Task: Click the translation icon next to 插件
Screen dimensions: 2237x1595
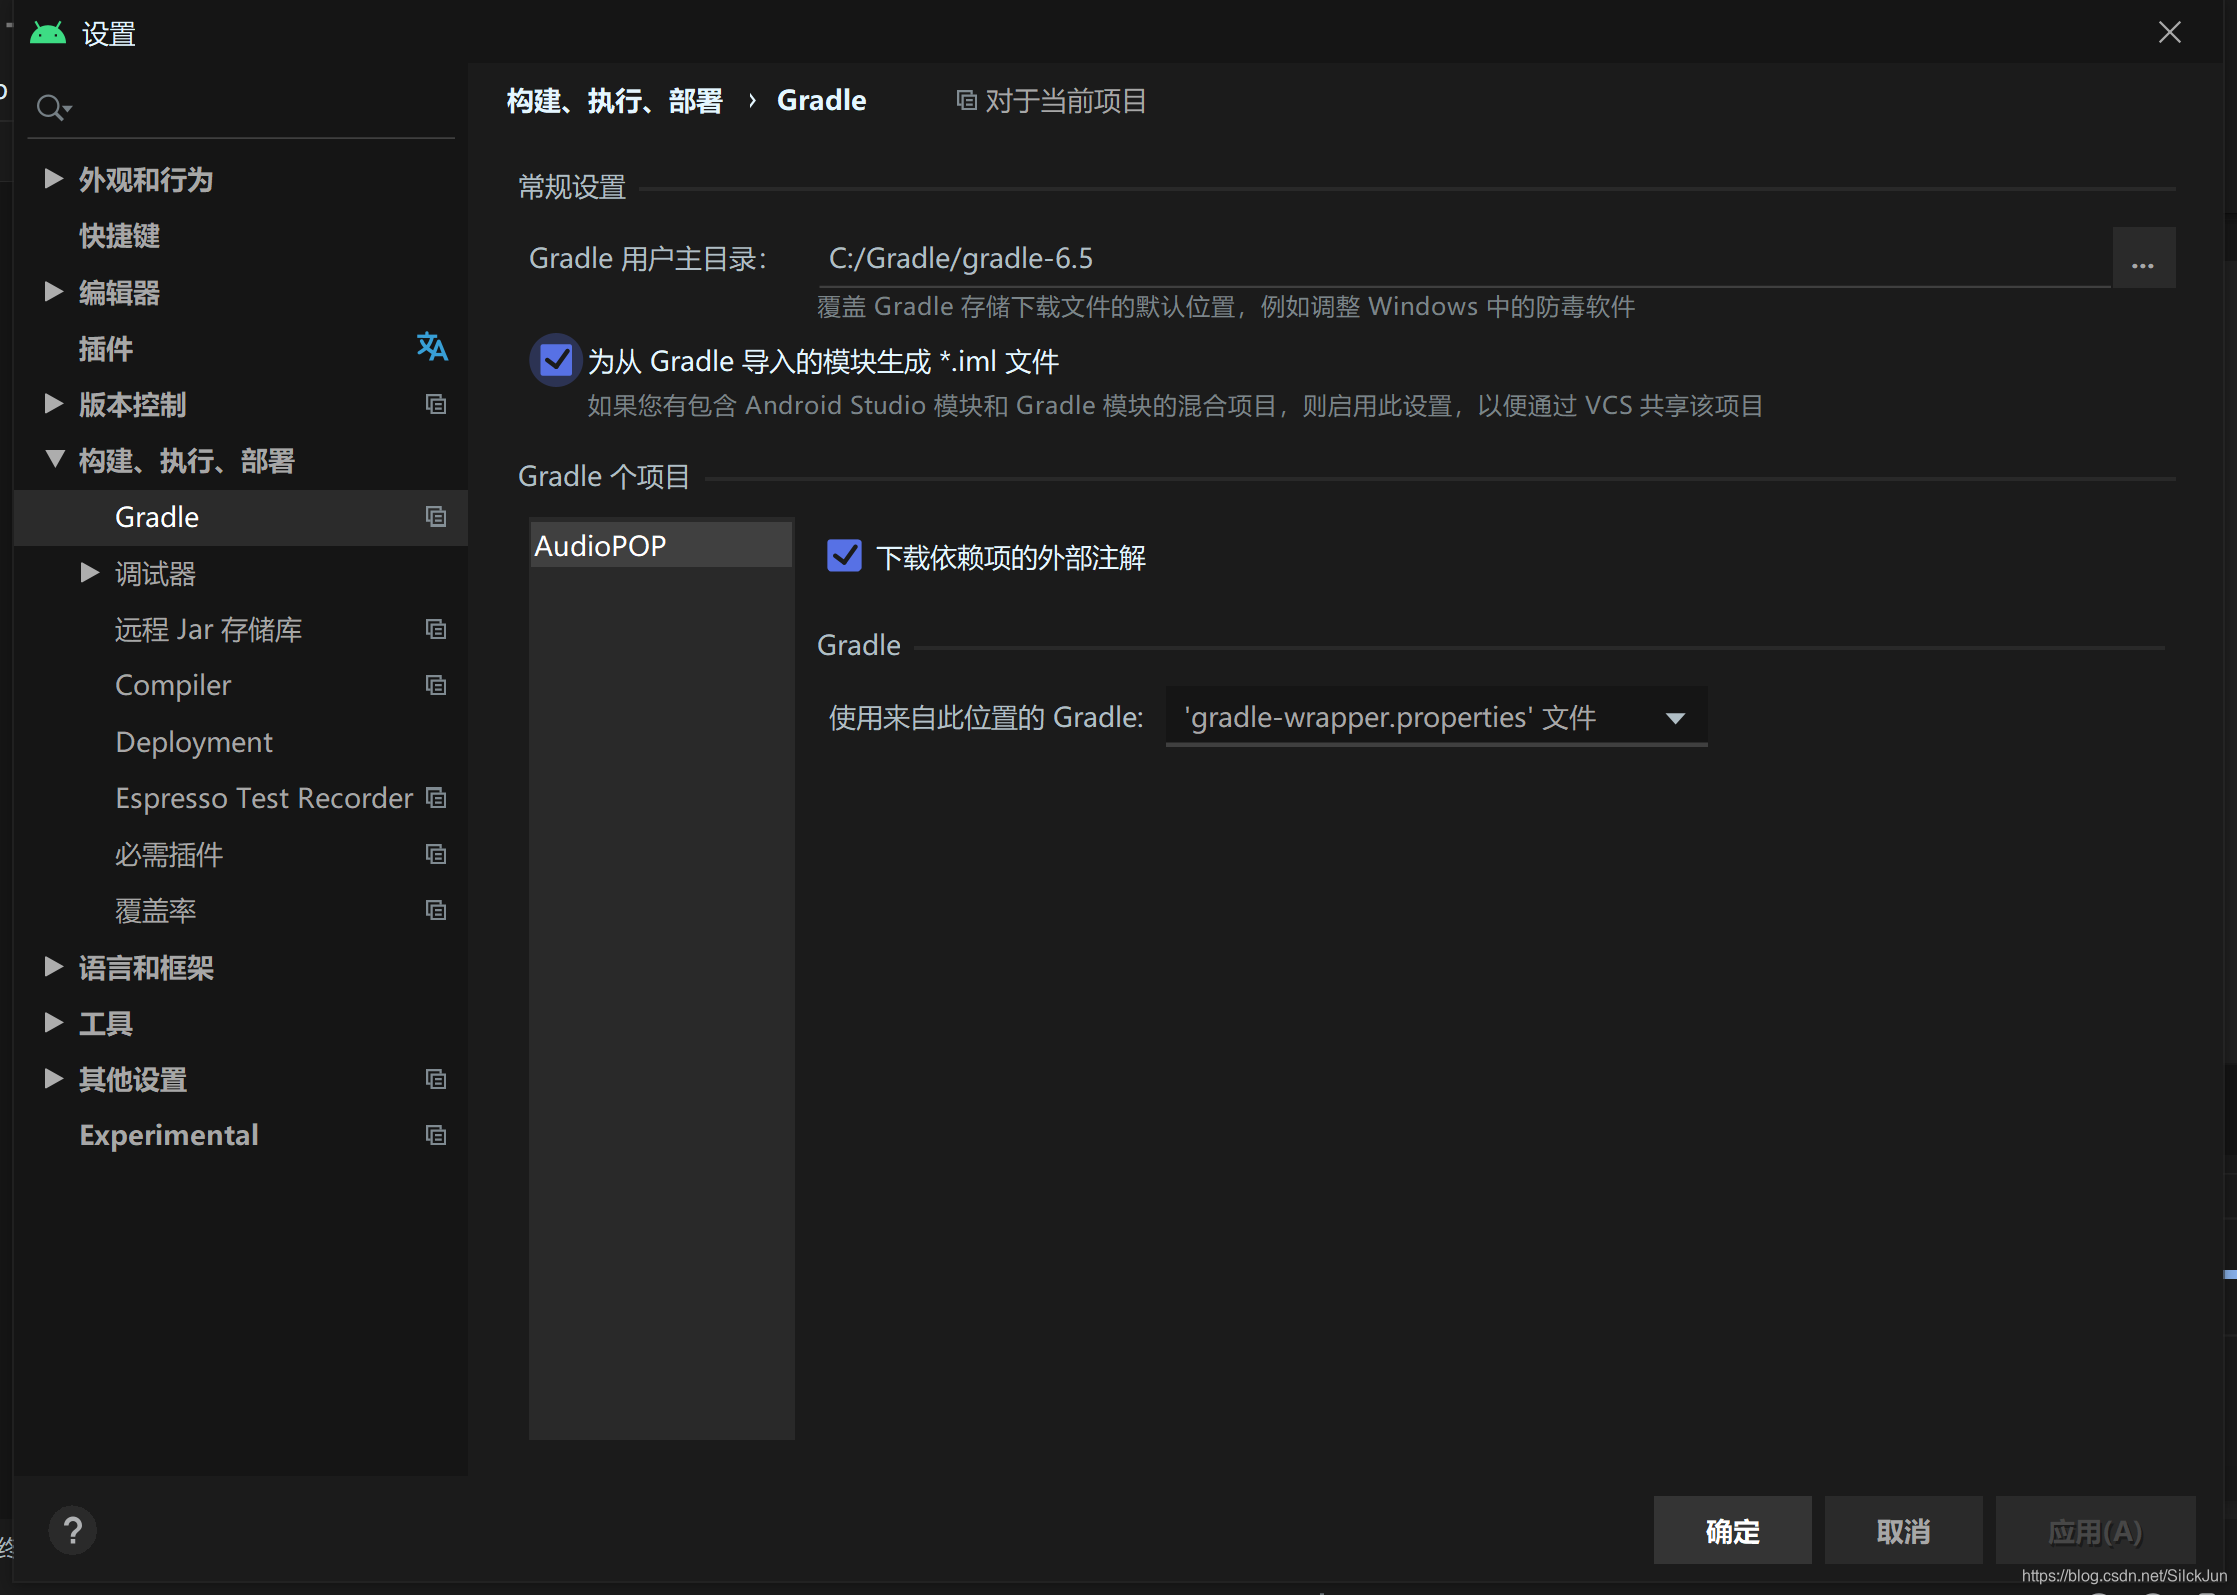Action: 432,347
